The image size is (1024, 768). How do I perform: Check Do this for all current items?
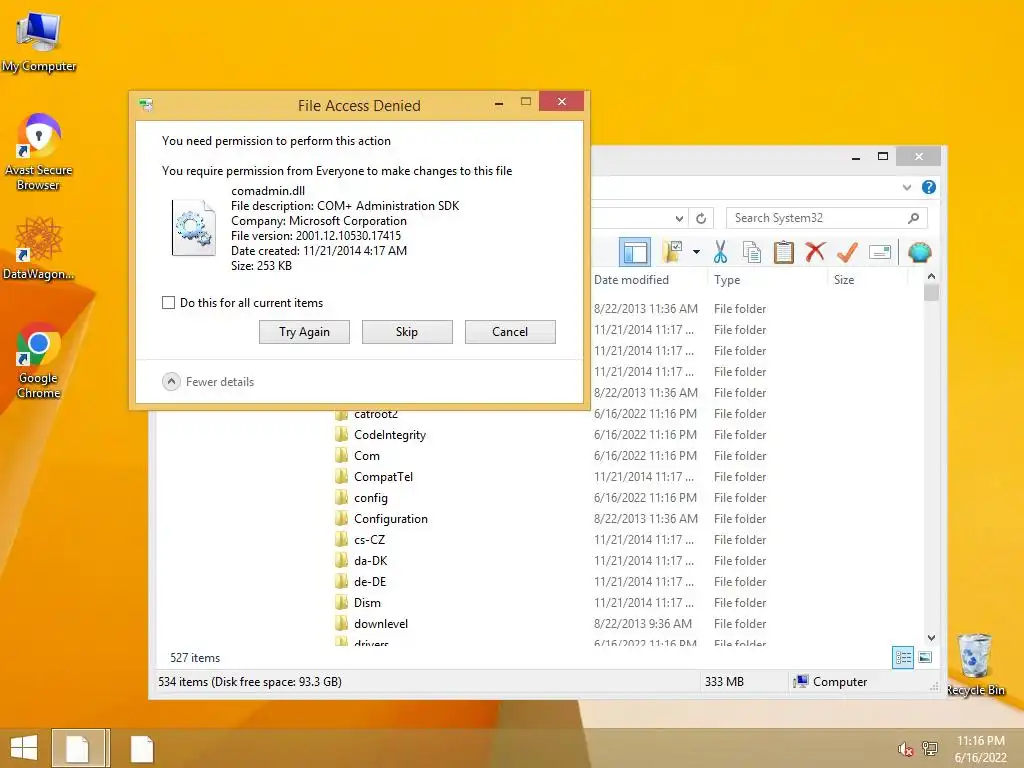pyautogui.click(x=168, y=302)
